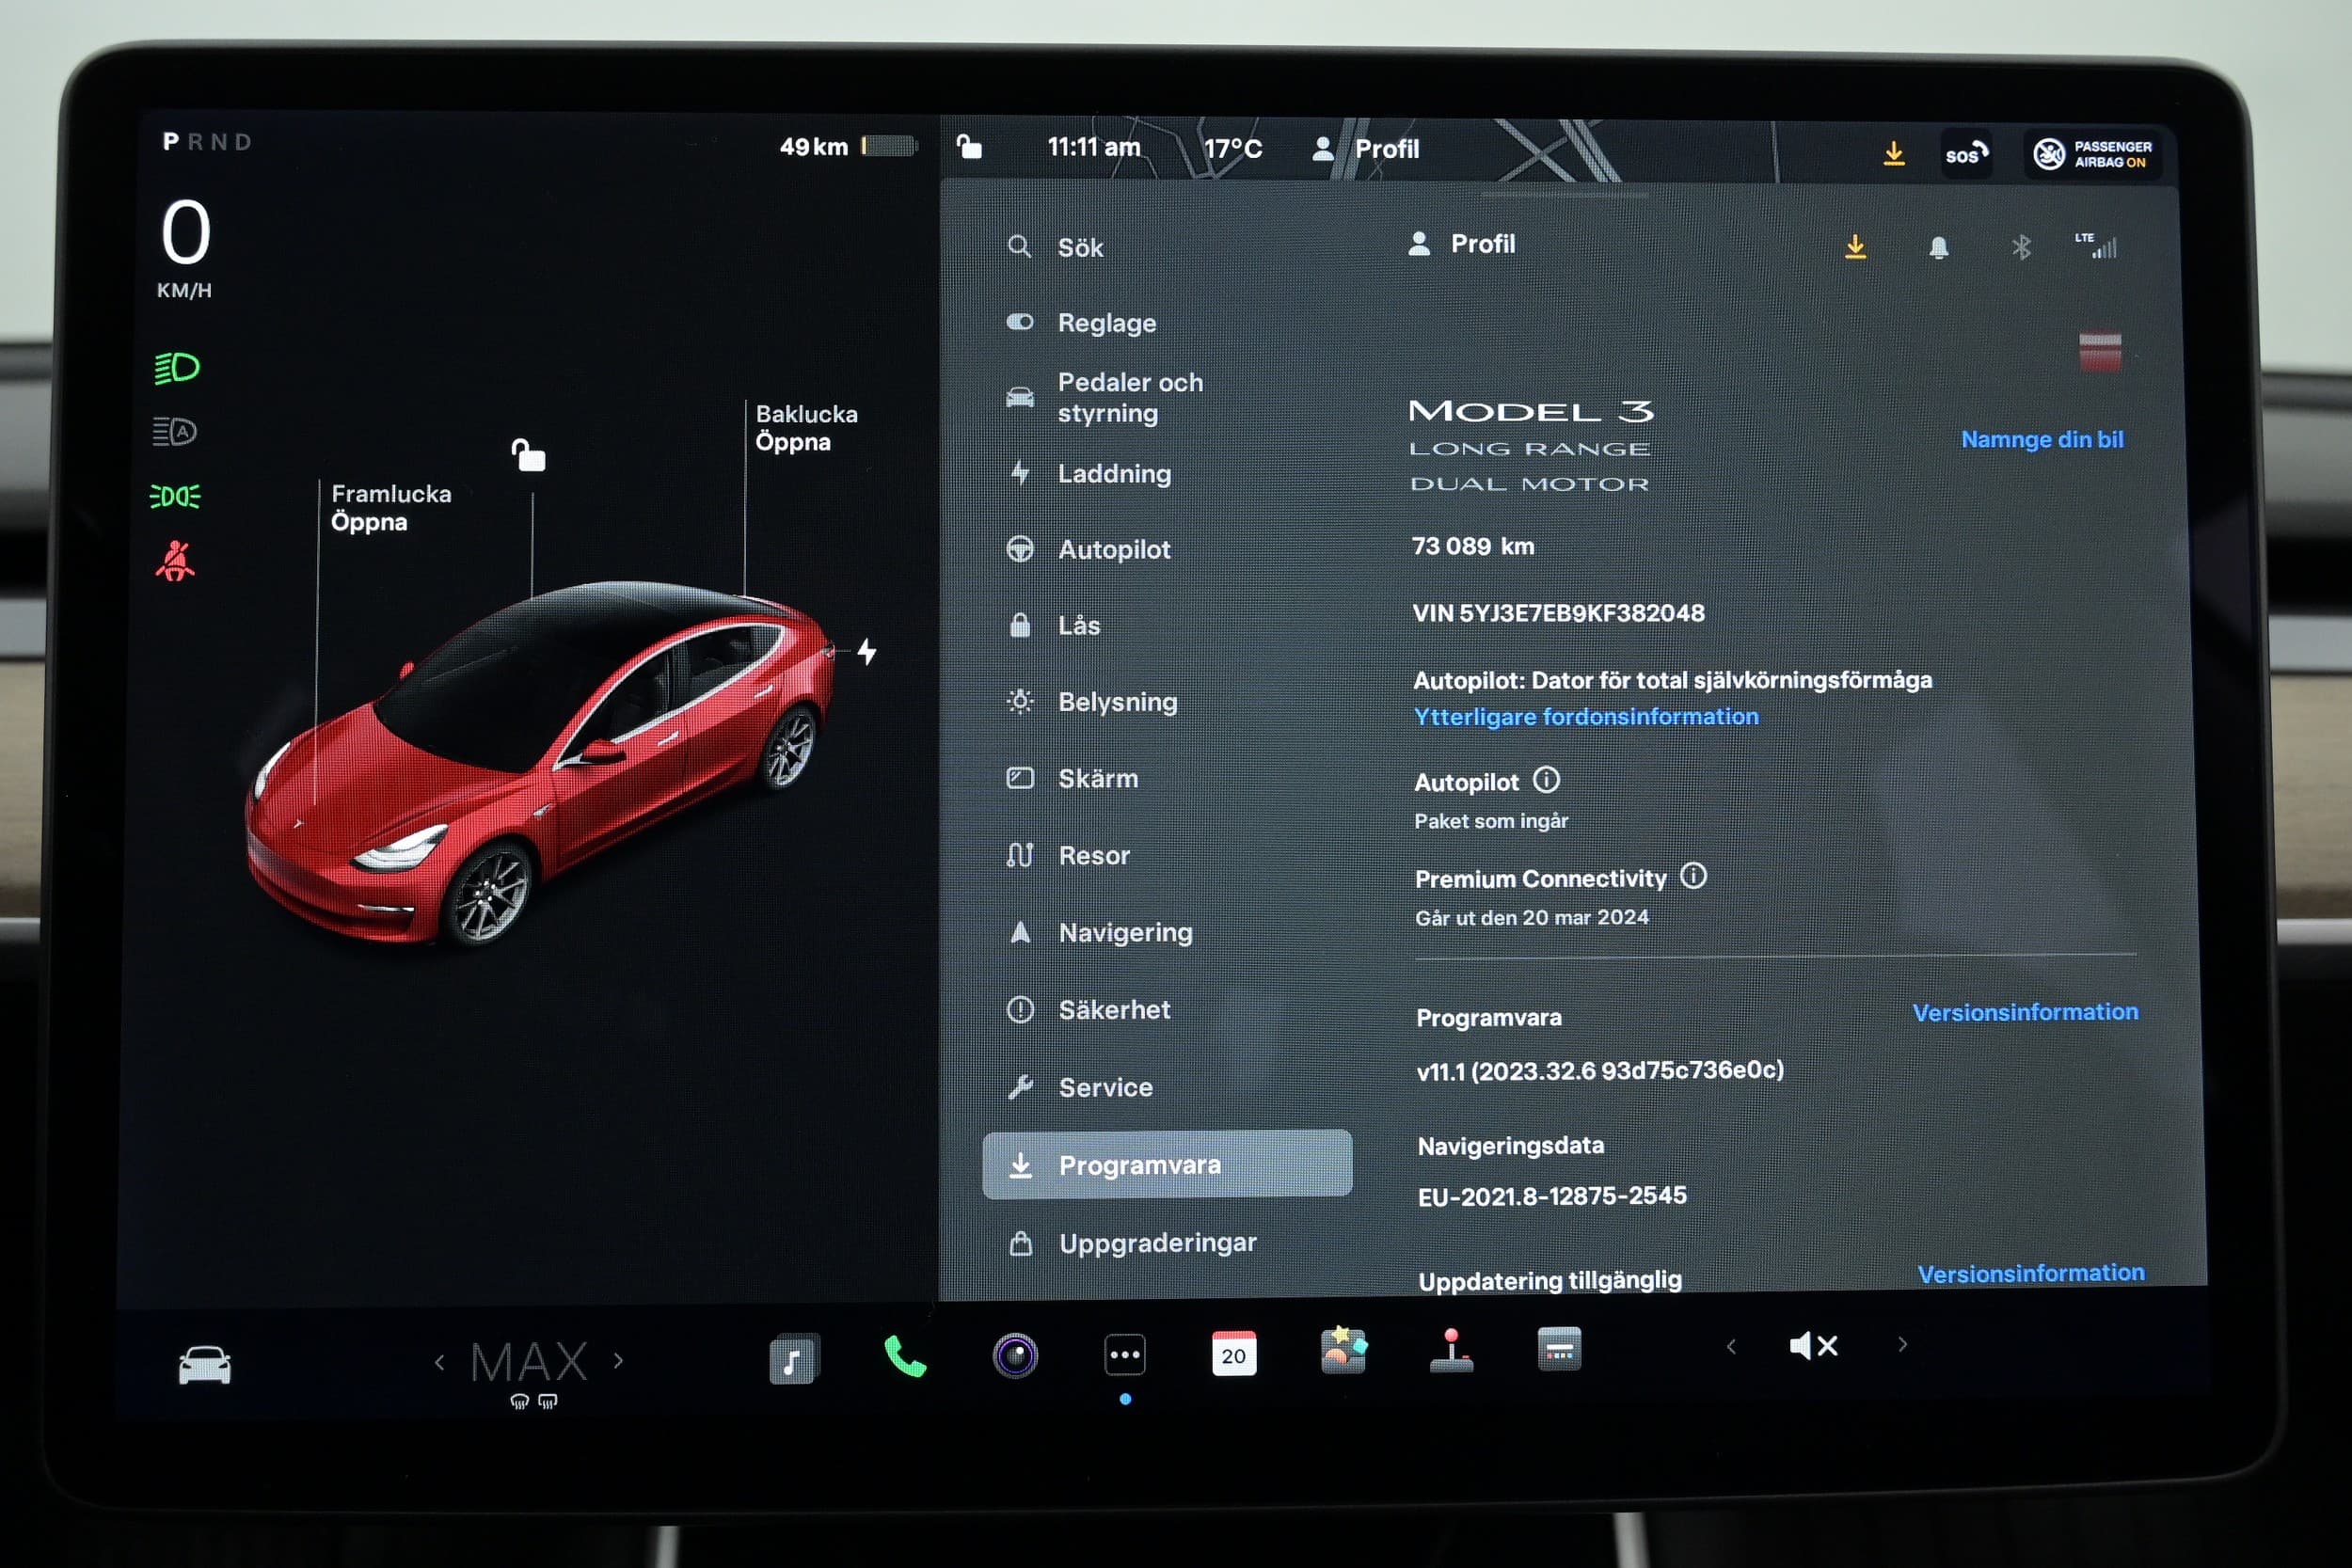
Task: Click the notification bell icon
Action: point(1938,247)
